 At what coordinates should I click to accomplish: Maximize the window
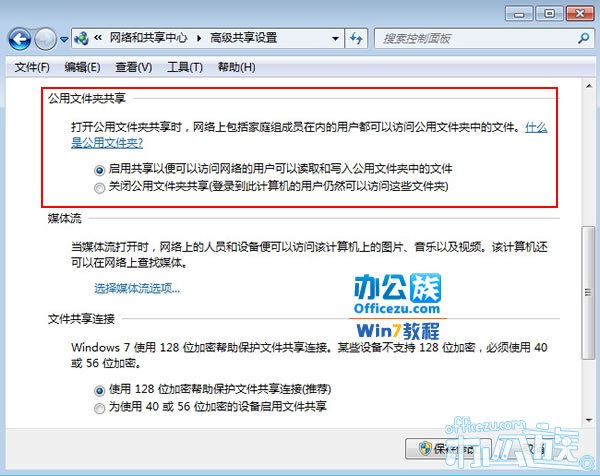[x=549, y=14]
